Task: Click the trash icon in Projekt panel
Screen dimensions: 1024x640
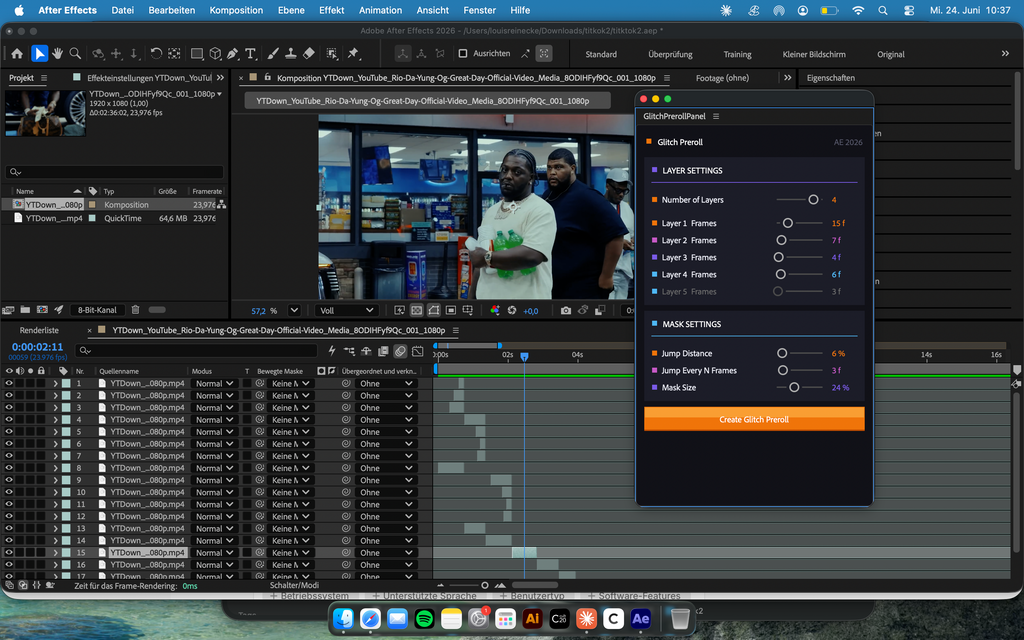Action: tap(135, 310)
